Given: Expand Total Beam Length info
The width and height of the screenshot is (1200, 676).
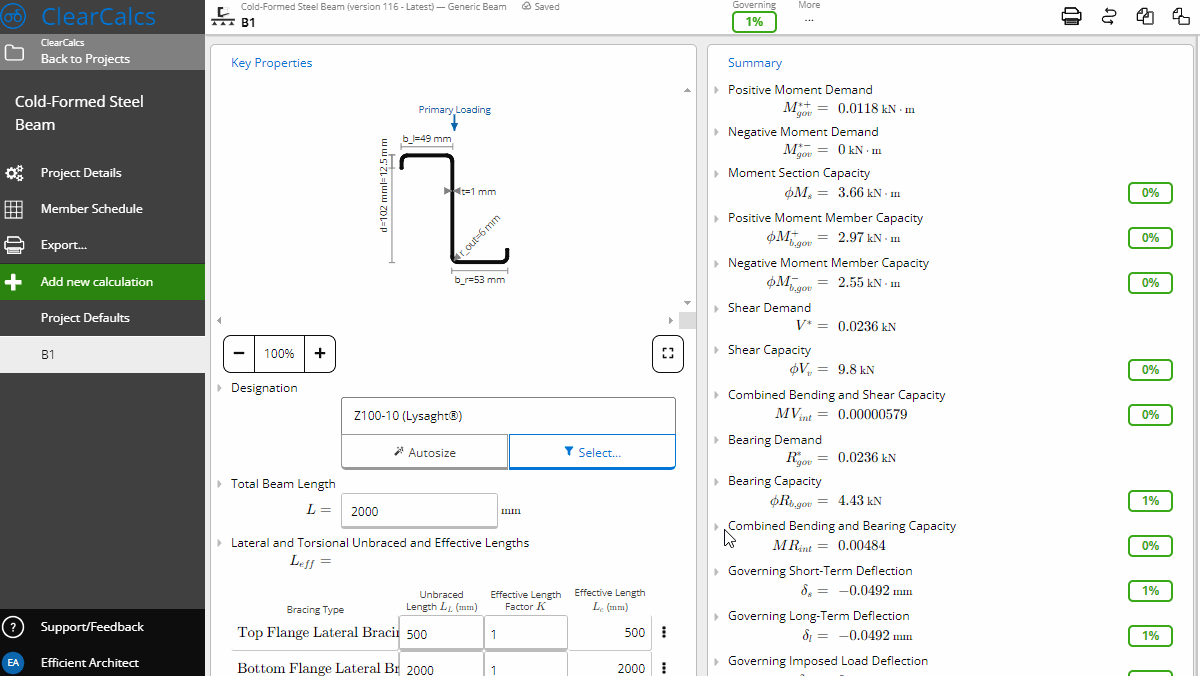Looking at the screenshot, I should pyautogui.click(x=220, y=484).
